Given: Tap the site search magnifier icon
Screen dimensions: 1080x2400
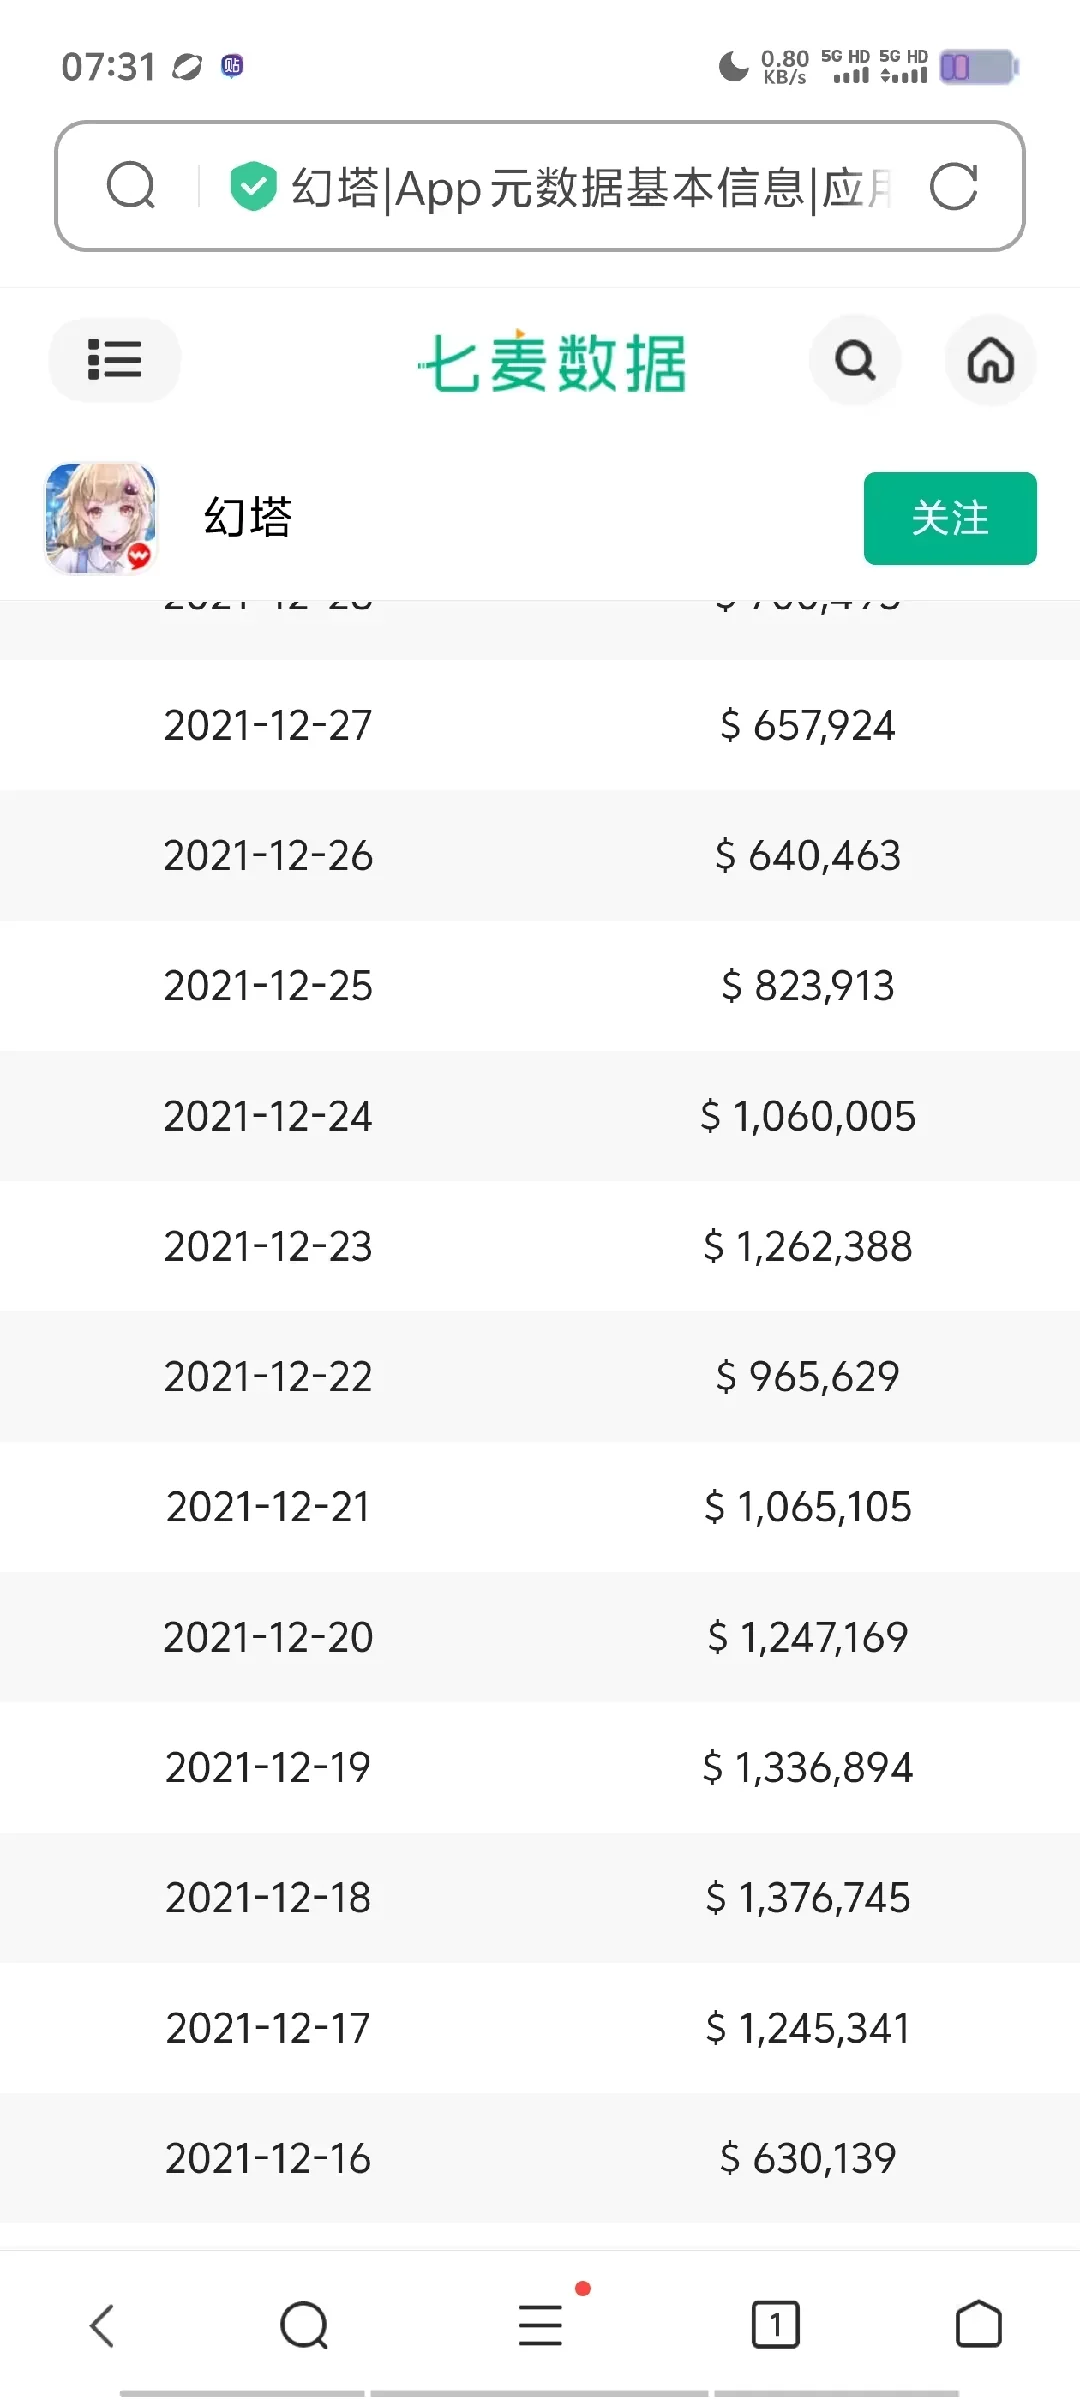Looking at the screenshot, I should pos(855,360).
